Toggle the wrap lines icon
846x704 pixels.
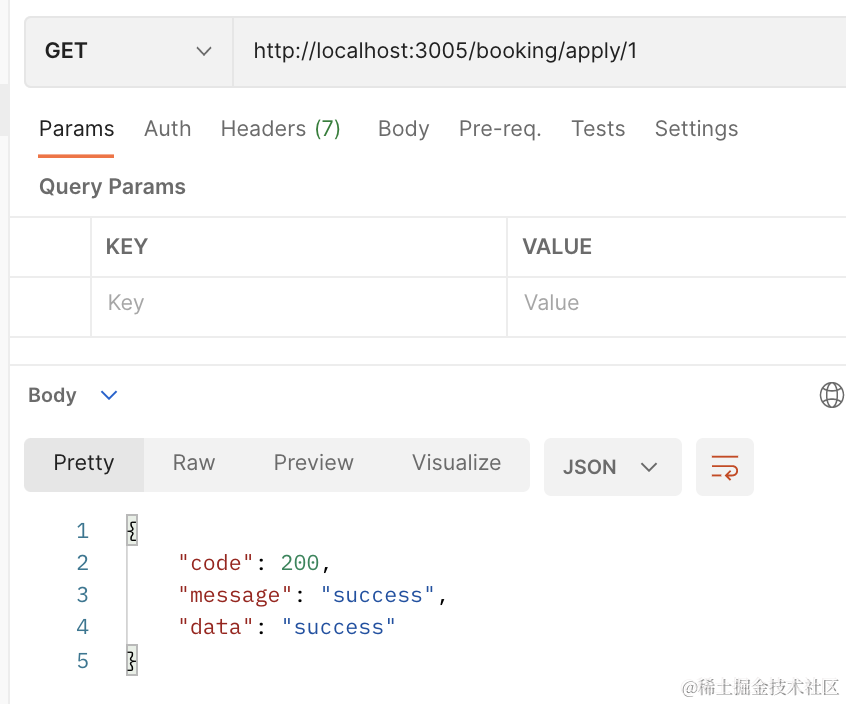click(724, 467)
